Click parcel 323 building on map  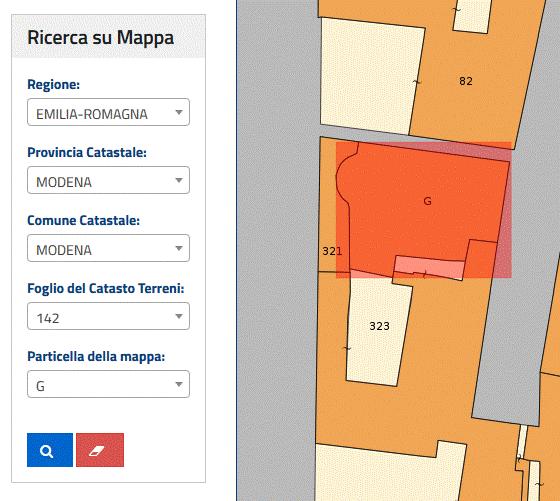[x=379, y=326]
